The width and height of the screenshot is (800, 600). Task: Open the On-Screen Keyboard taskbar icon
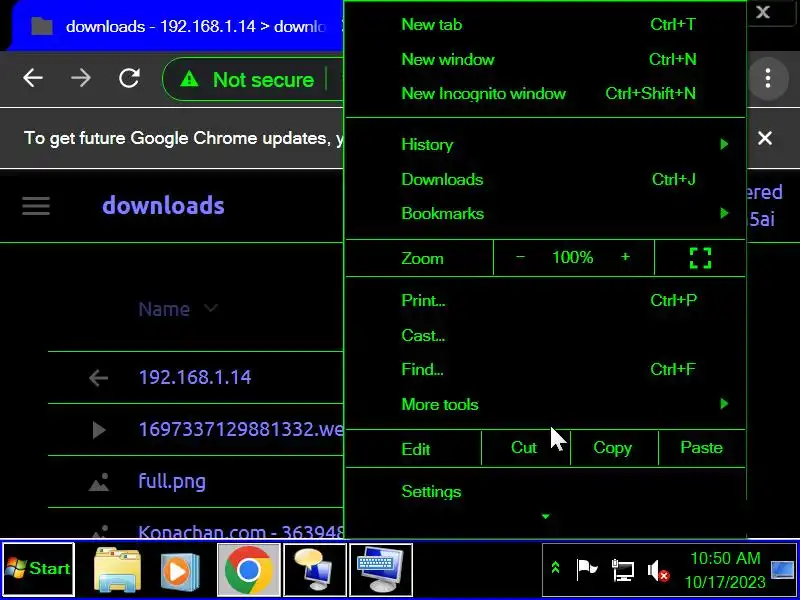pos(381,569)
